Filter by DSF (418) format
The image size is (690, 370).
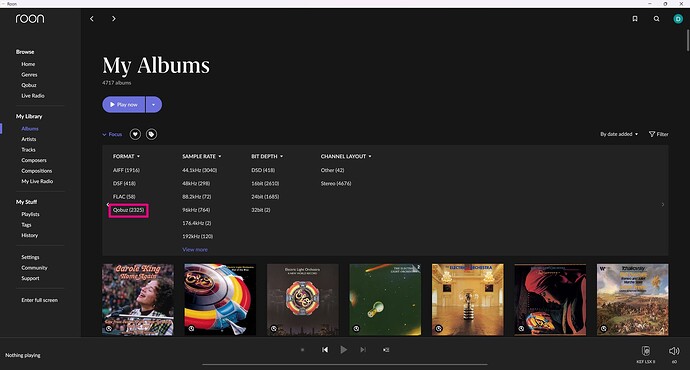(x=124, y=183)
